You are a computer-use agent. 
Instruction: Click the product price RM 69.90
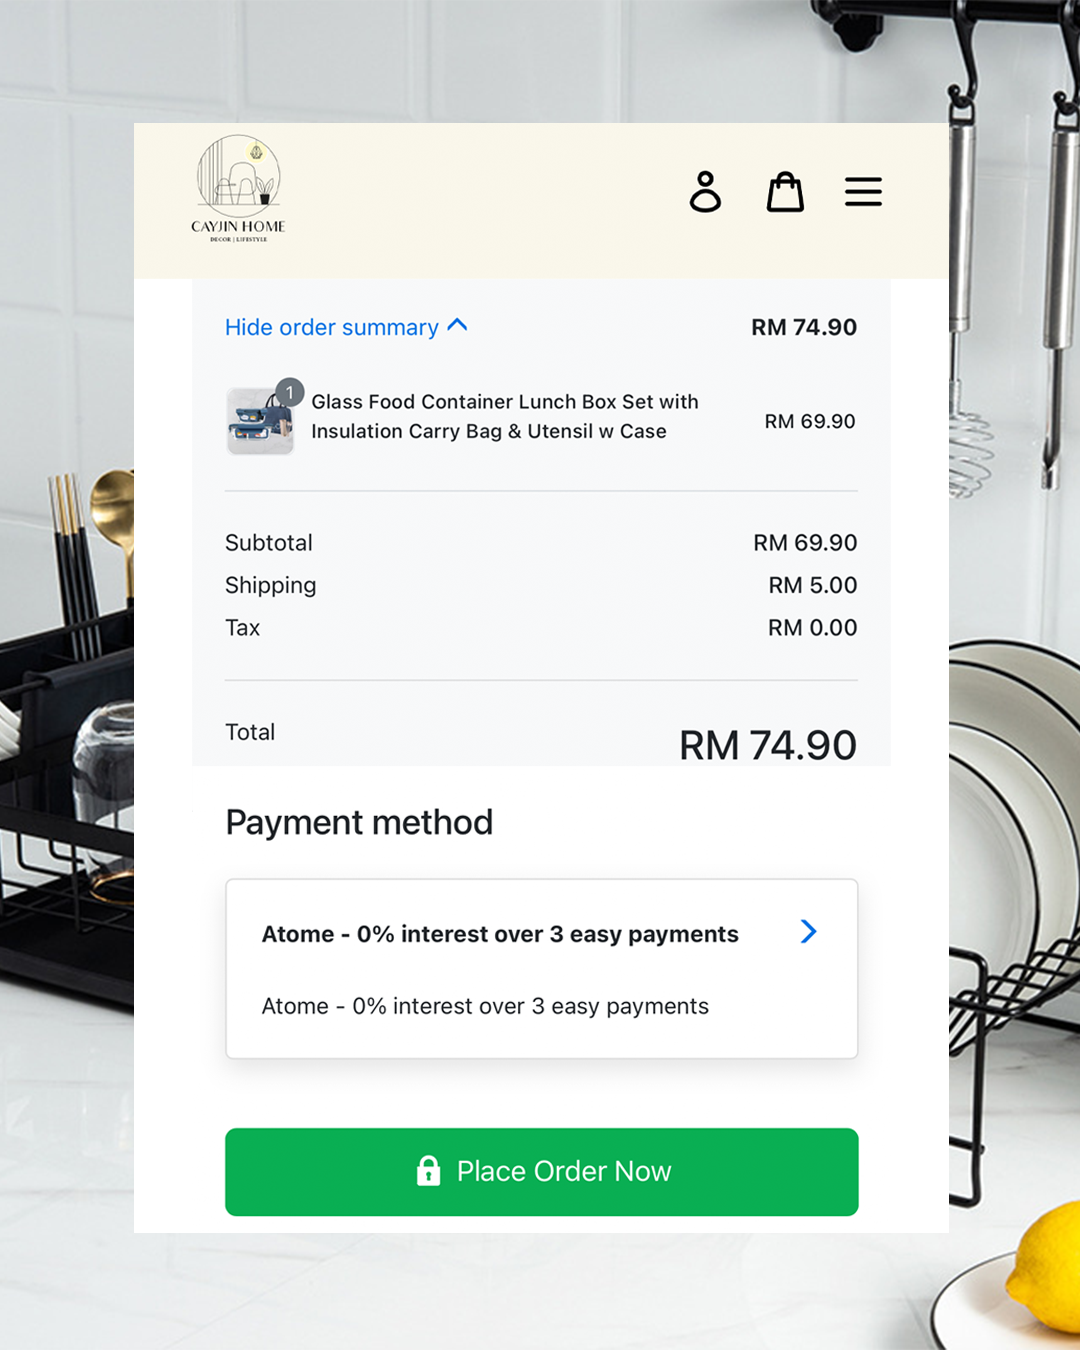point(810,421)
